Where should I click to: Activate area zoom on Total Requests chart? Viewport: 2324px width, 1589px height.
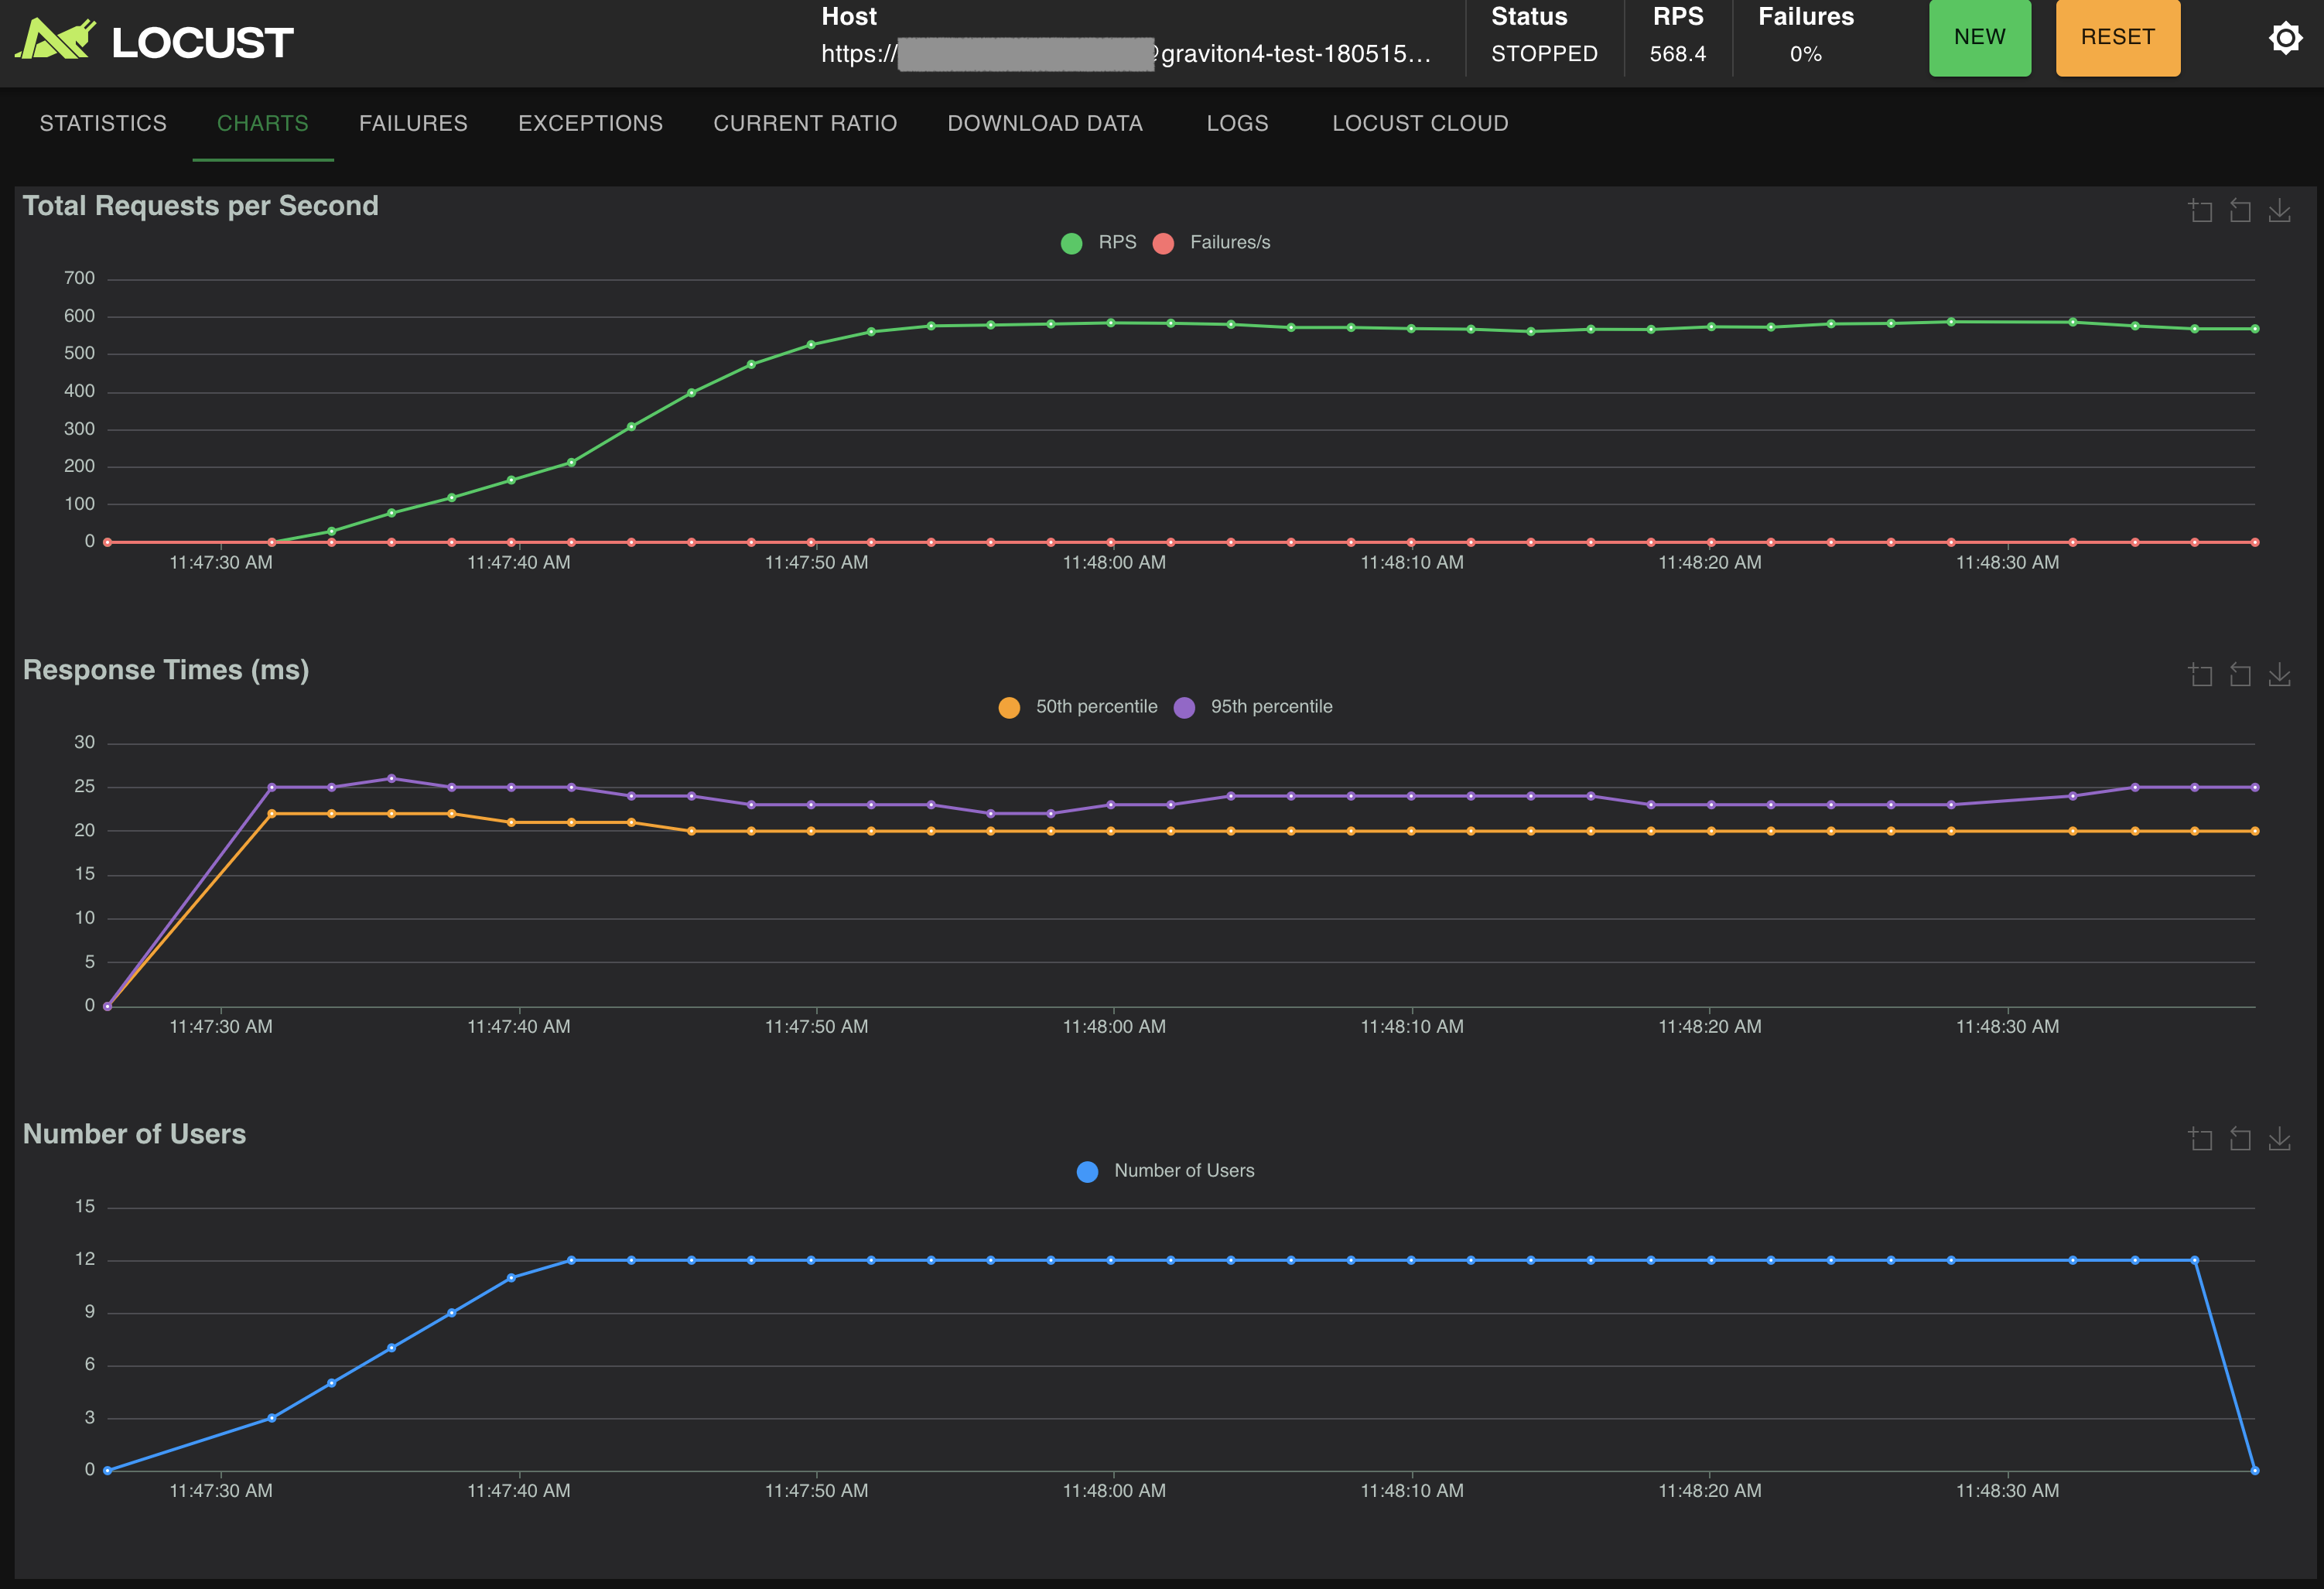(2200, 210)
